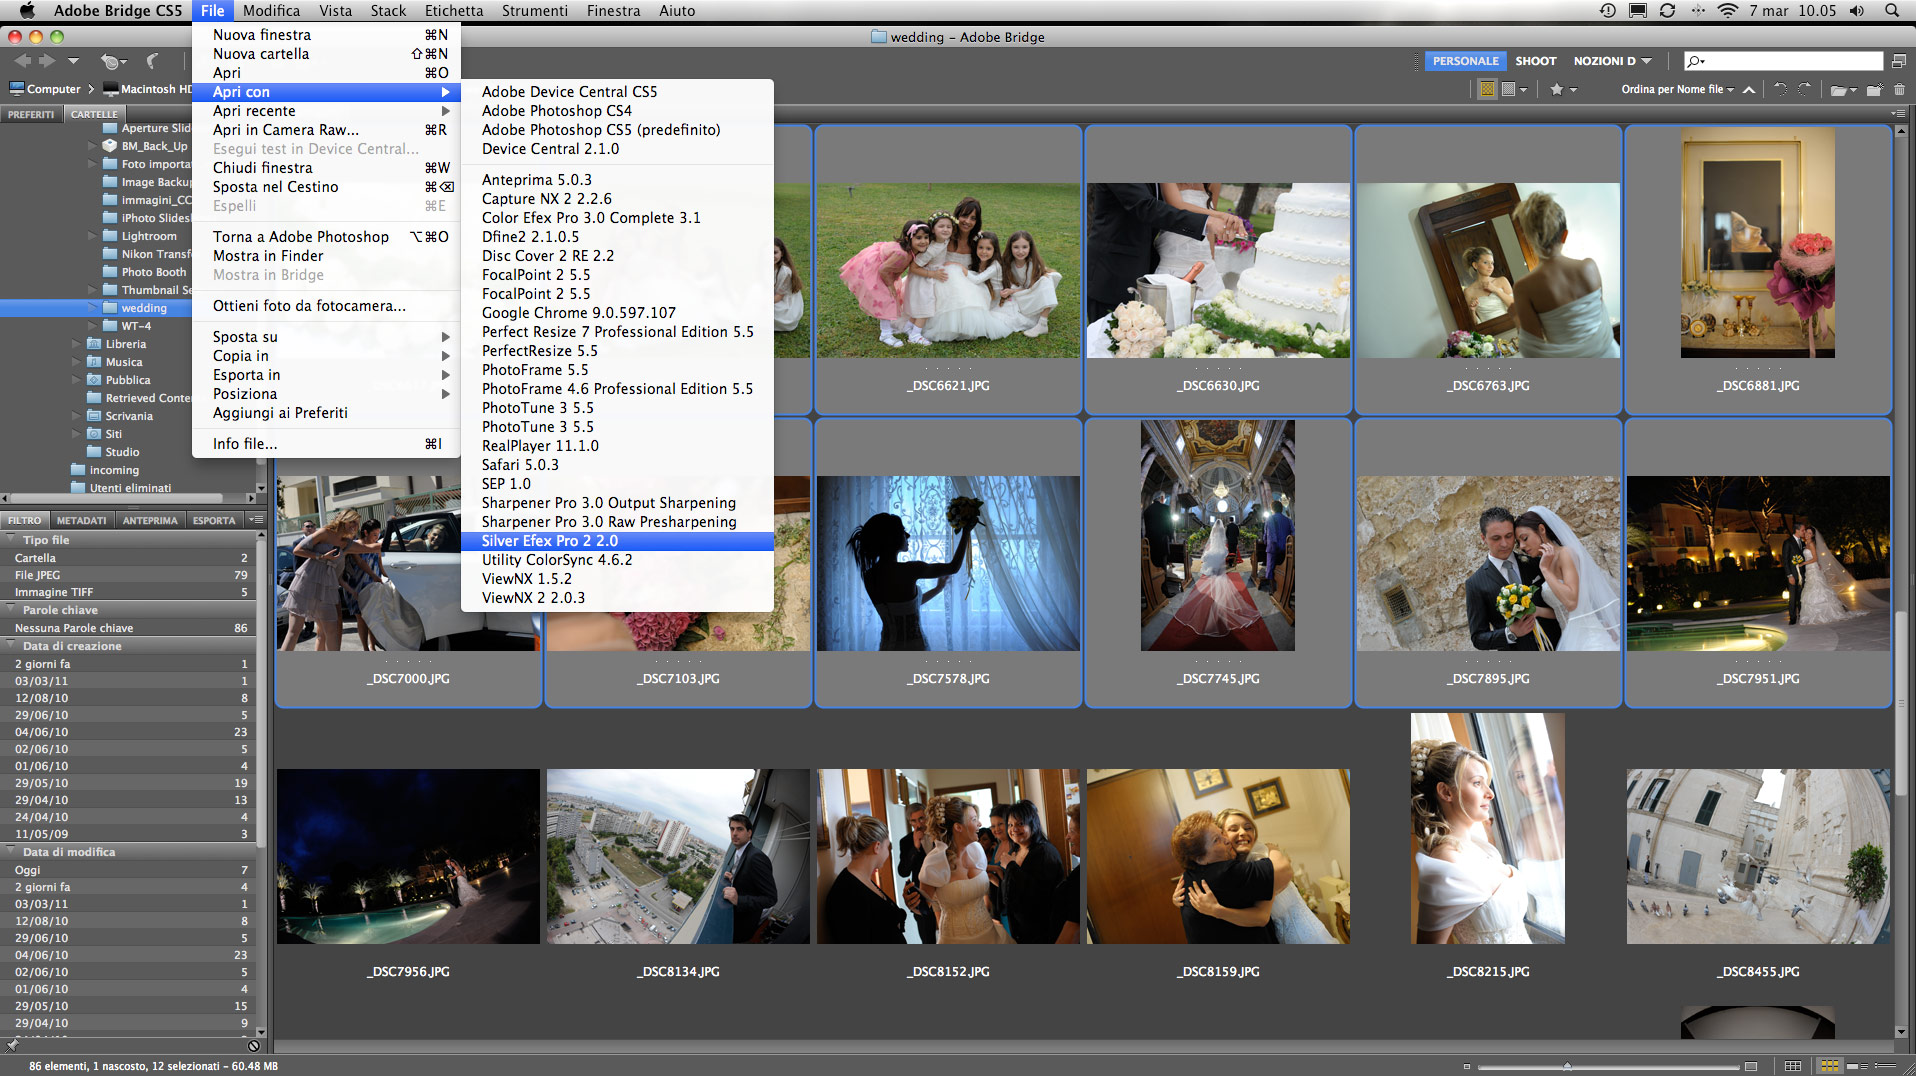Switch to details view icon
This screenshot has width=1916, height=1076.
pos(1857,1066)
